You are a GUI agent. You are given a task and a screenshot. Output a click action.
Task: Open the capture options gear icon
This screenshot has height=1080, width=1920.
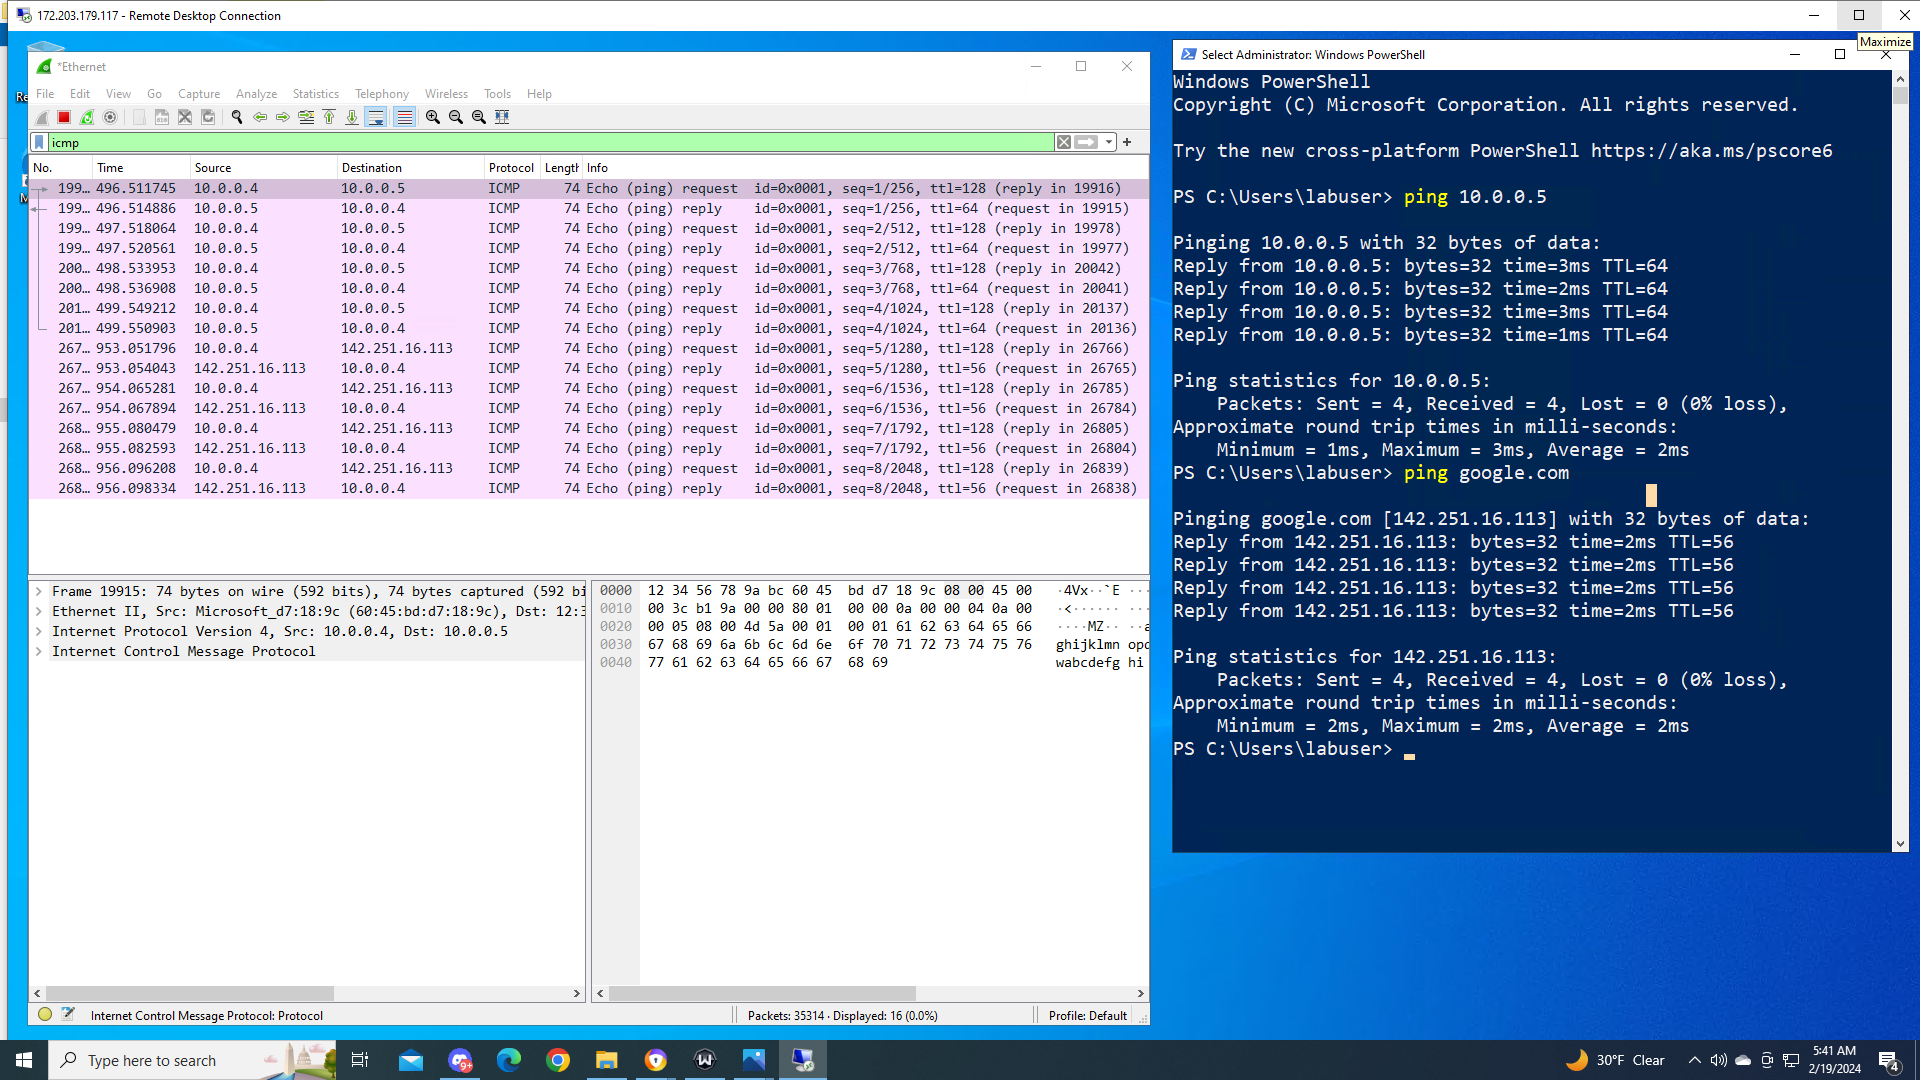click(x=110, y=117)
